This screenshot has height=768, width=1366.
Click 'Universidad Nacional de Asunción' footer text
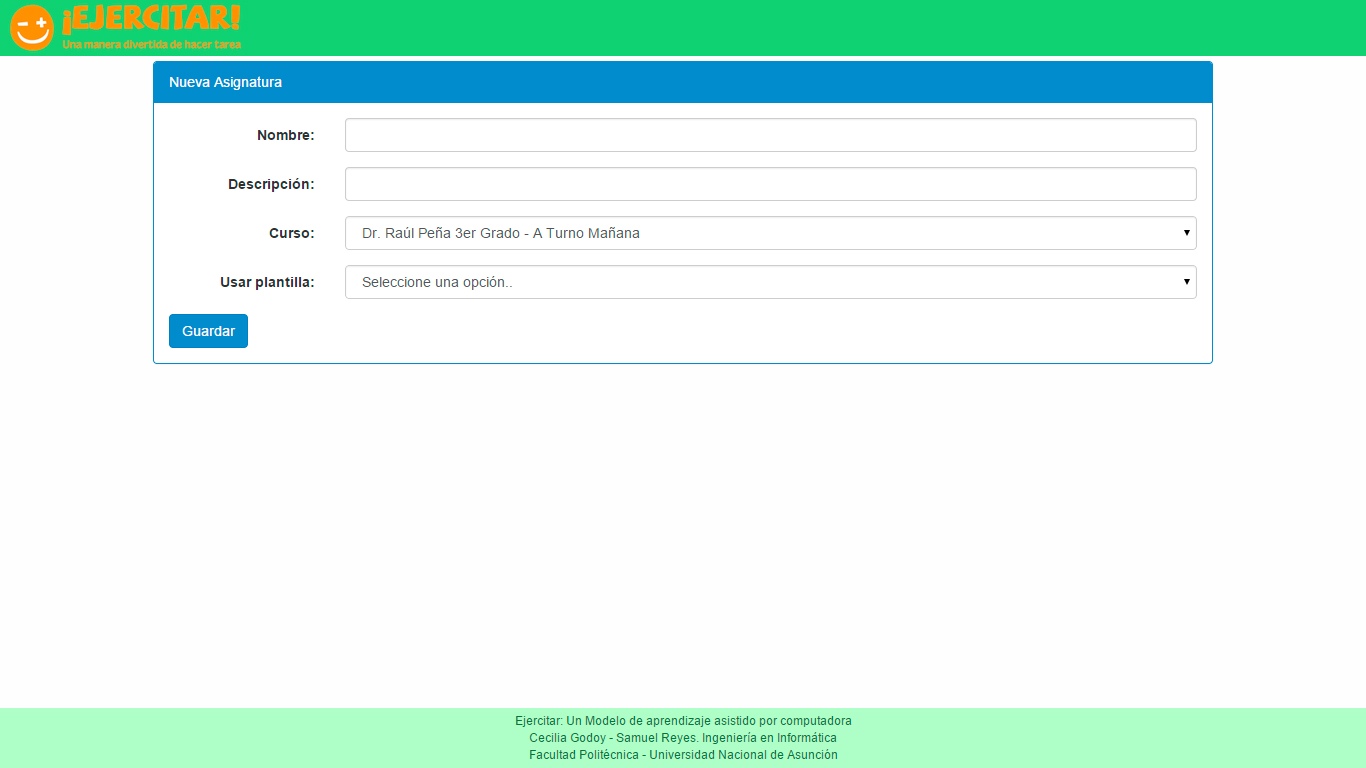point(743,755)
